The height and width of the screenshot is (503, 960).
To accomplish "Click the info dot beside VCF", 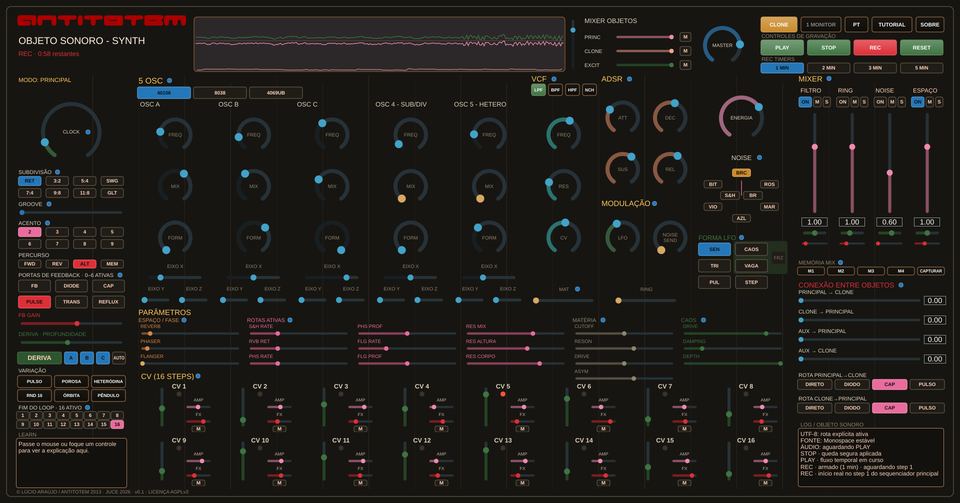I will 554,79.
